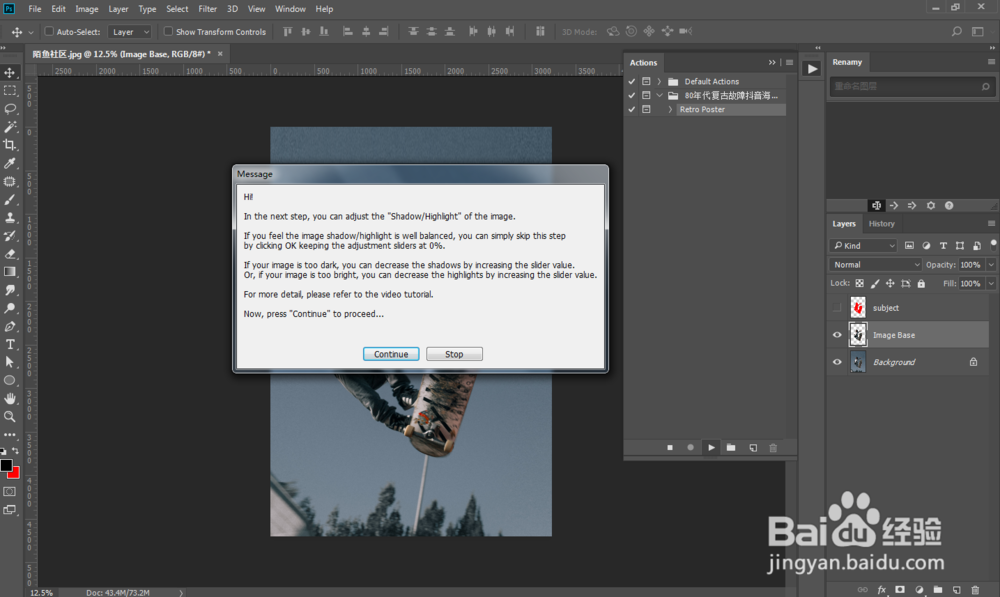Viewport: 1000px width, 597px height.
Task: Toggle lock all for layer
Action: (921, 283)
